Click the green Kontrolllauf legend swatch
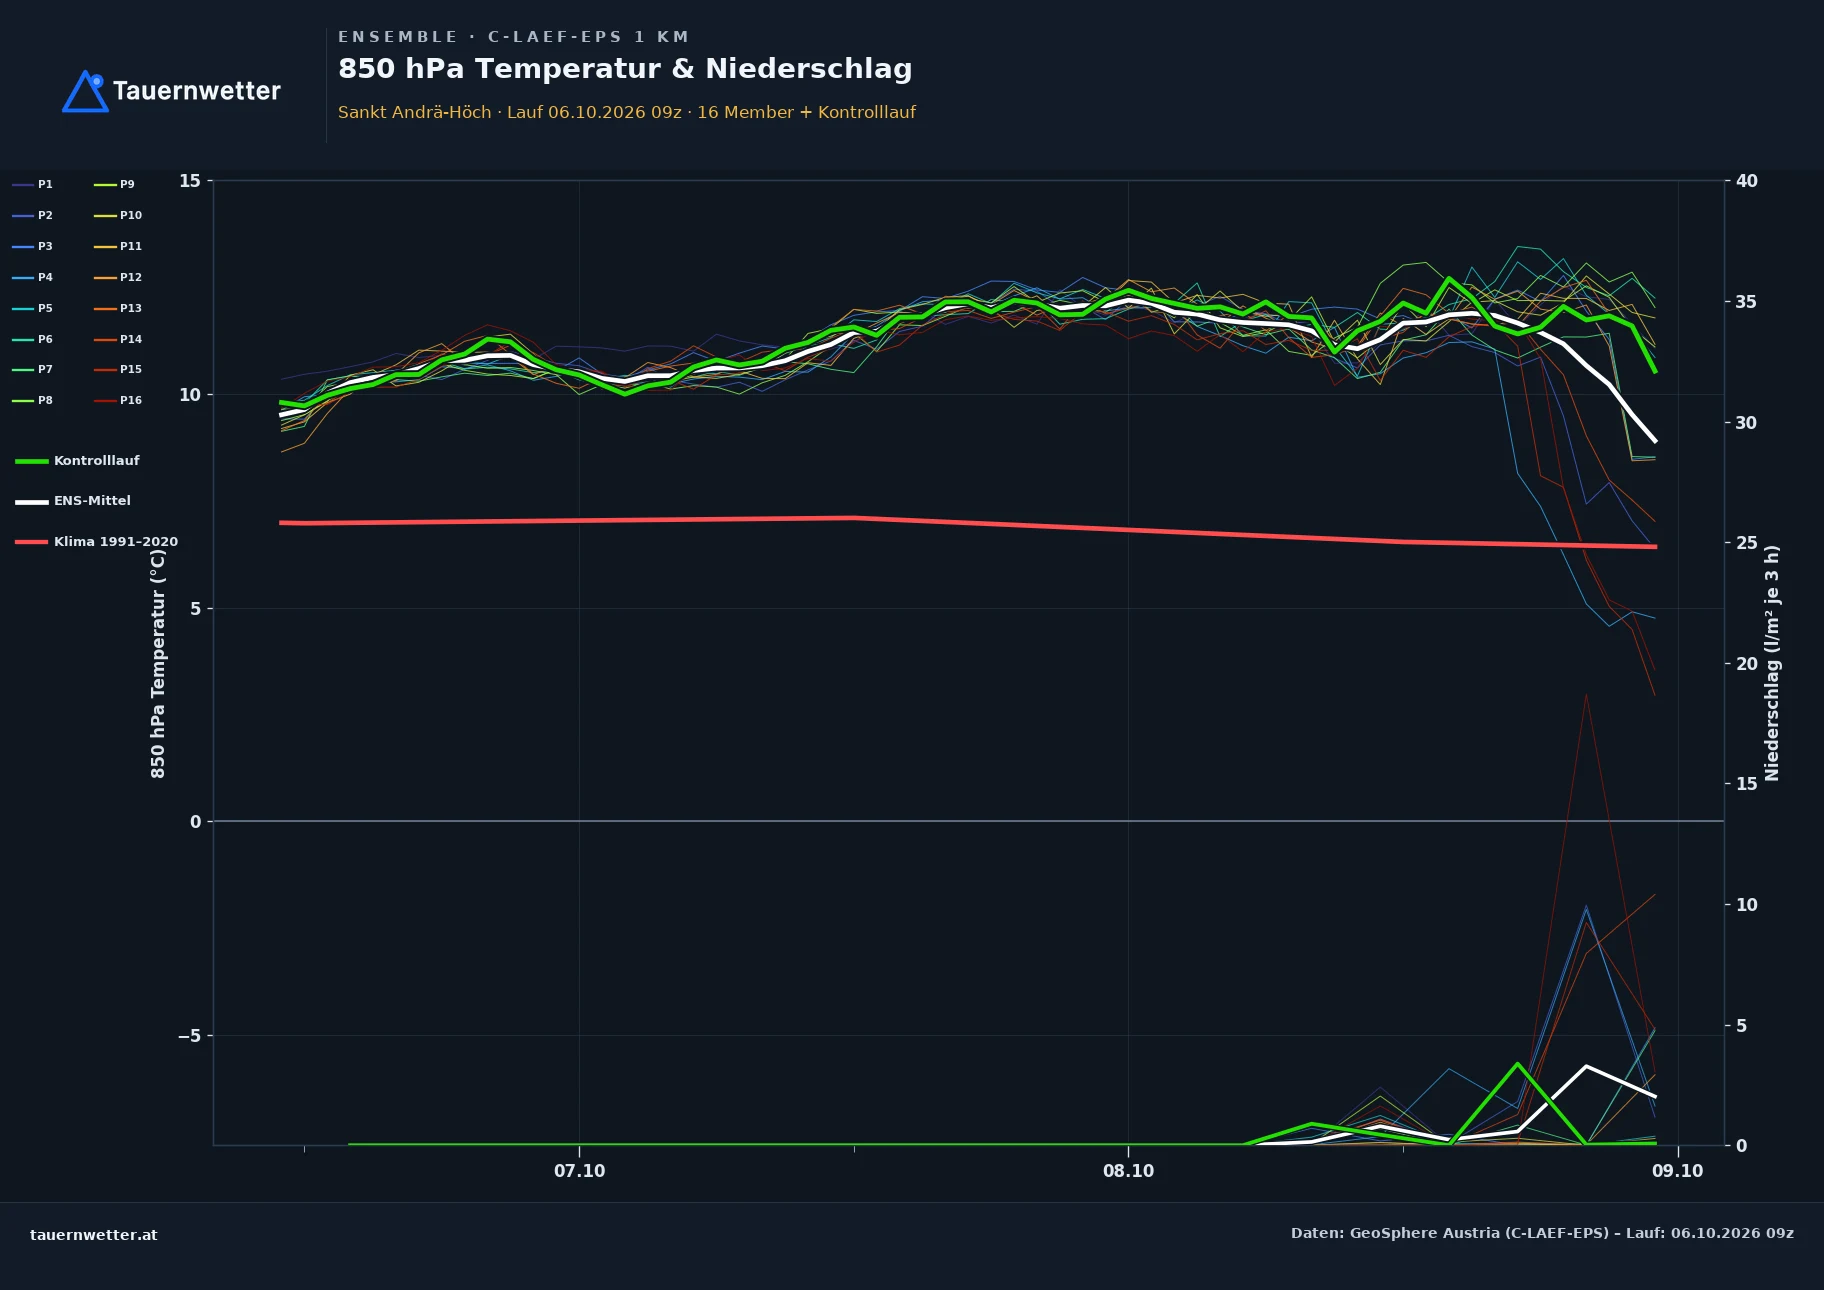This screenshot has width=1824, height=1290. [x=32, y=461]
